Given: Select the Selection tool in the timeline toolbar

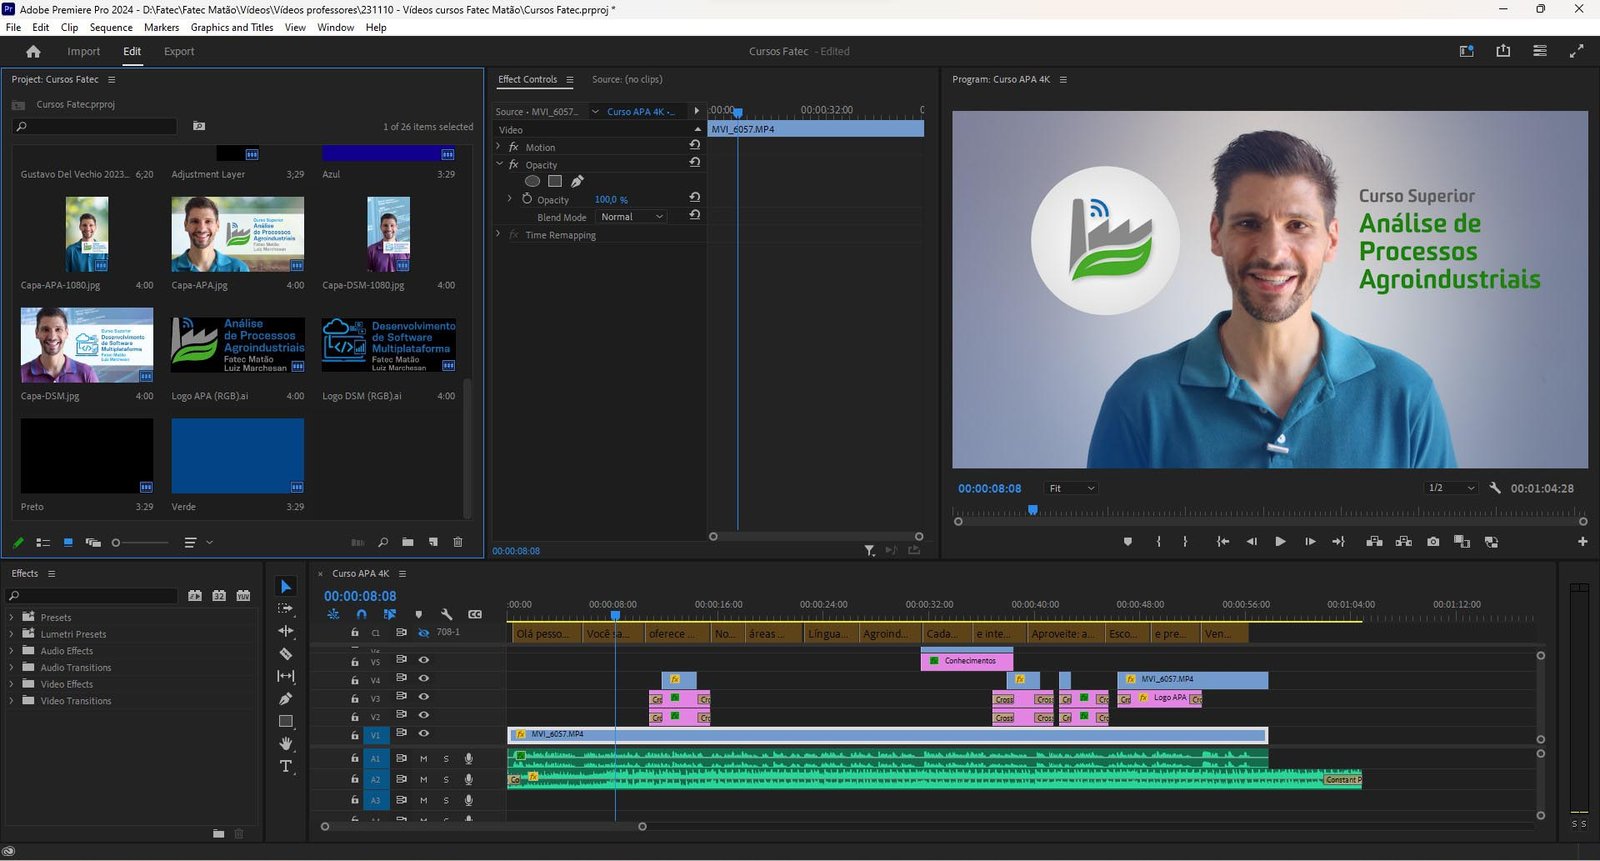Looking at the screenshot, I should click(x=286, y=586).
